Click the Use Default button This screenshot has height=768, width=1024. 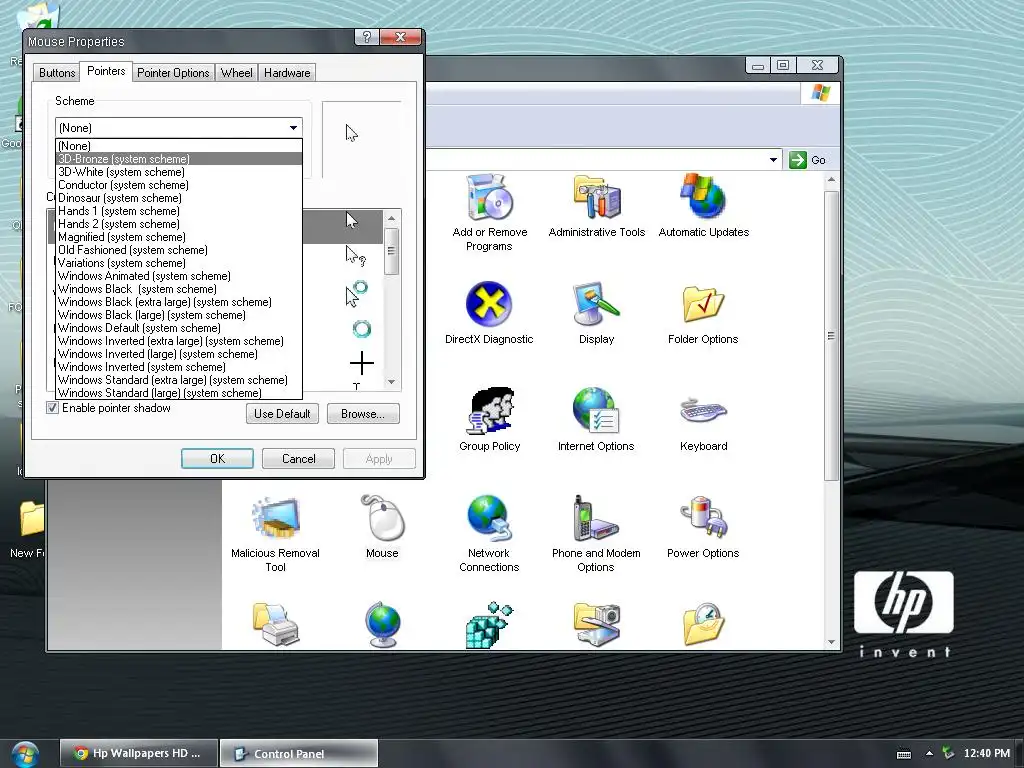[282, 413]
